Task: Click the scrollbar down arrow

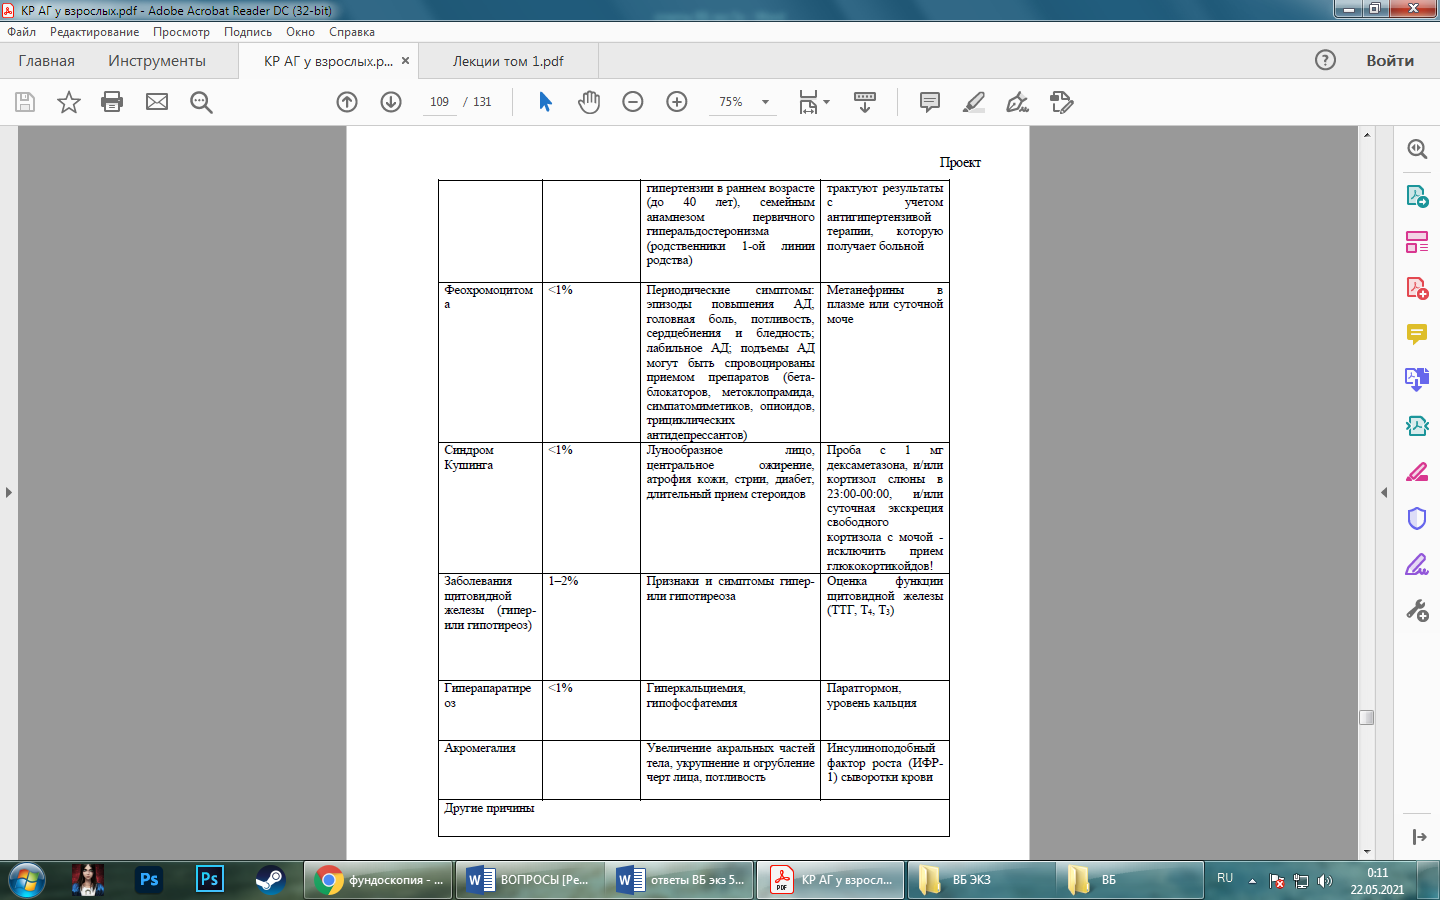Action: pyautogui.click(x=1366, y=851)
